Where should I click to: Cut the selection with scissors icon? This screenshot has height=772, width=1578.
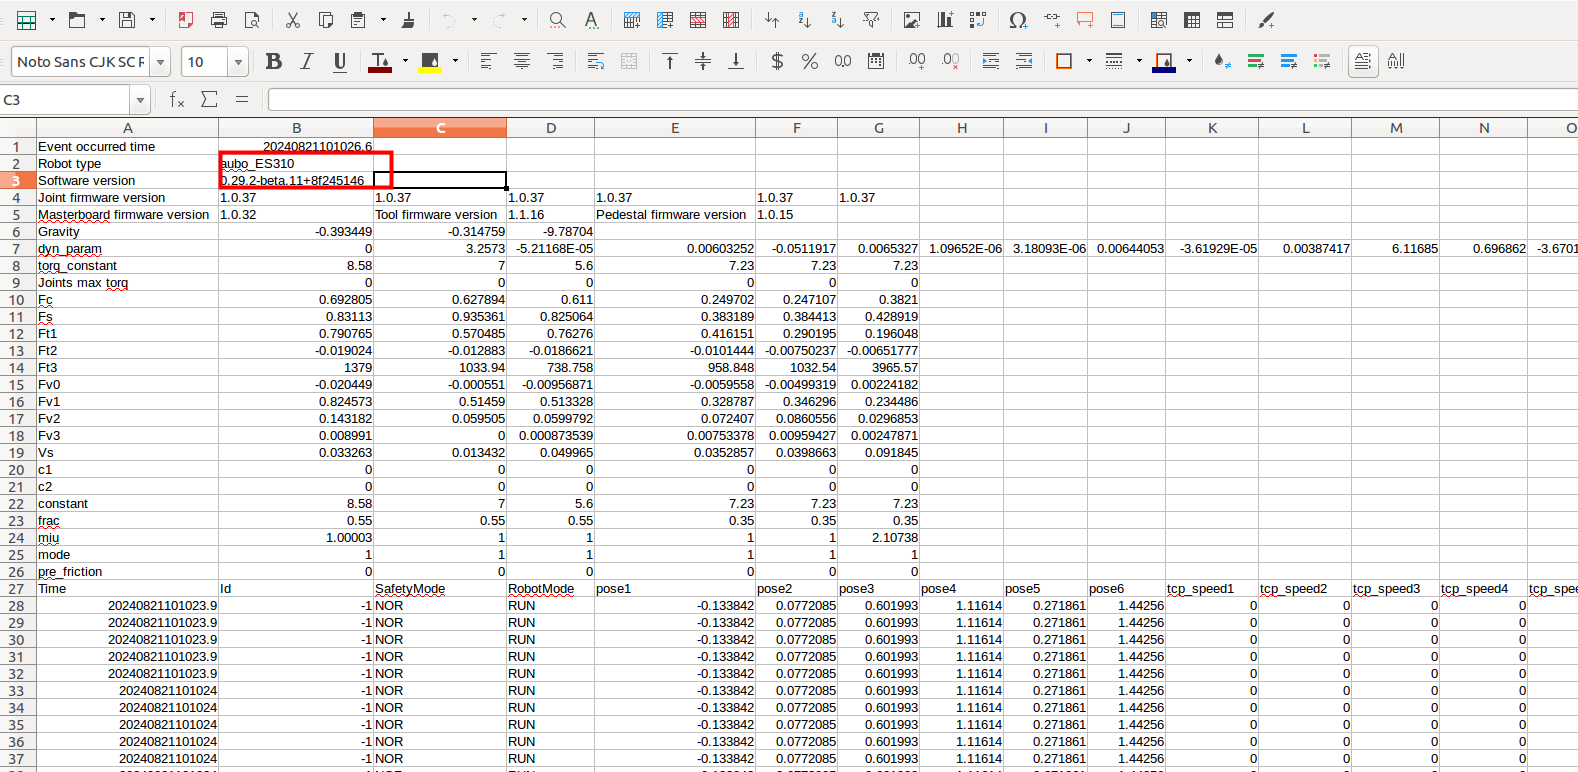click(293, 20)
